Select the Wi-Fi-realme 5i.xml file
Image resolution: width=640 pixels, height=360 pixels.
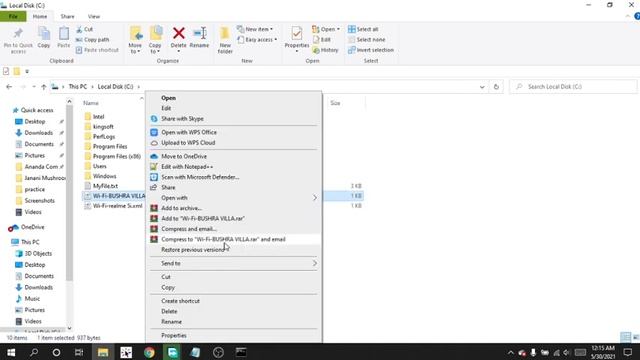pyautogui.click(x=118, y=206)
